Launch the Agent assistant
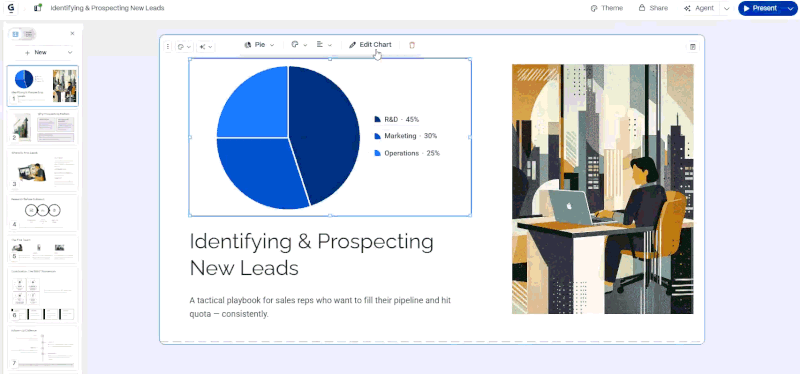The image size is (800, 374). tap(698, 8)
